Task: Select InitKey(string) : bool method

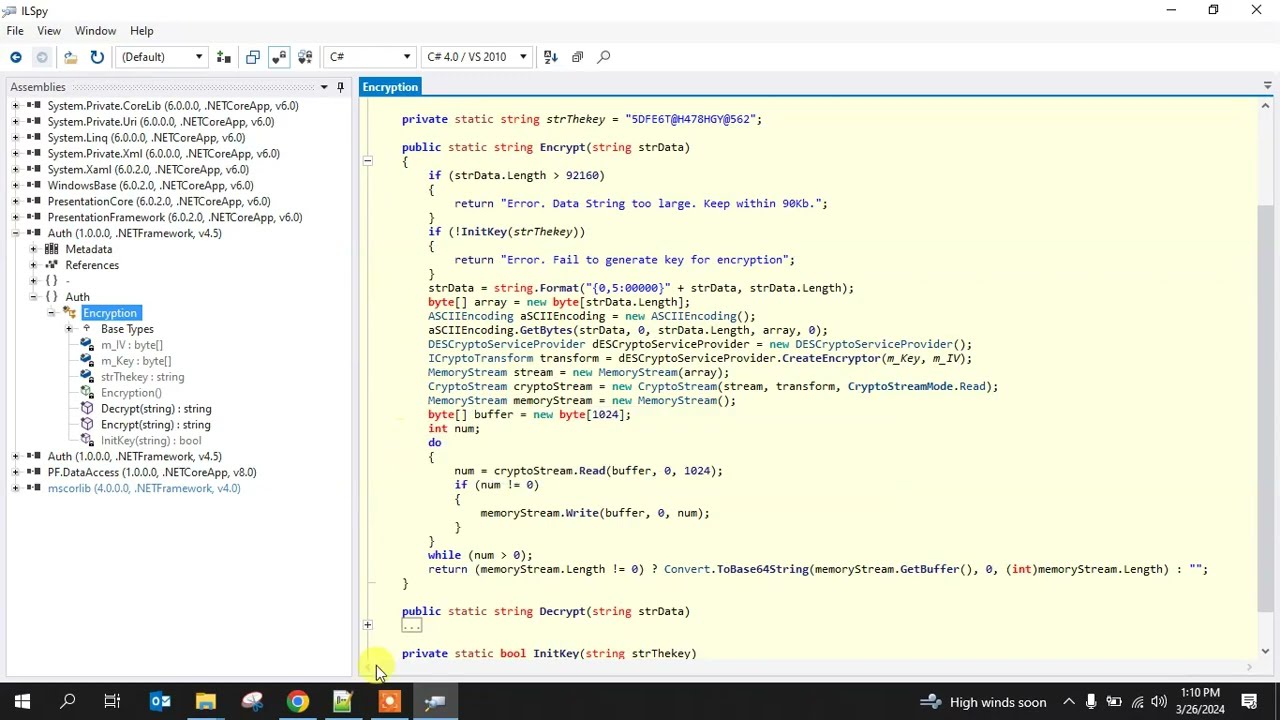Action: (151, 441)
